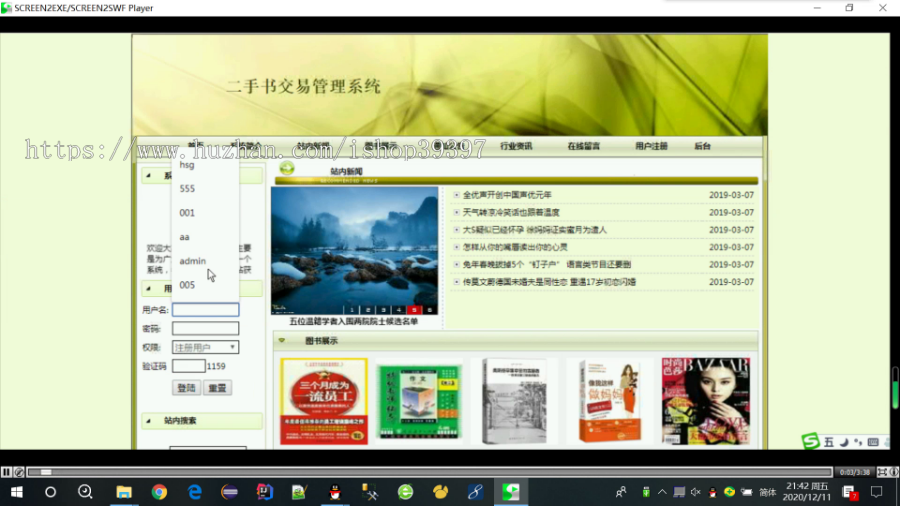This screenshot has height=506, width=900.
Task: Click the stop icon beside pause
Action: click(x=19, y=472)
